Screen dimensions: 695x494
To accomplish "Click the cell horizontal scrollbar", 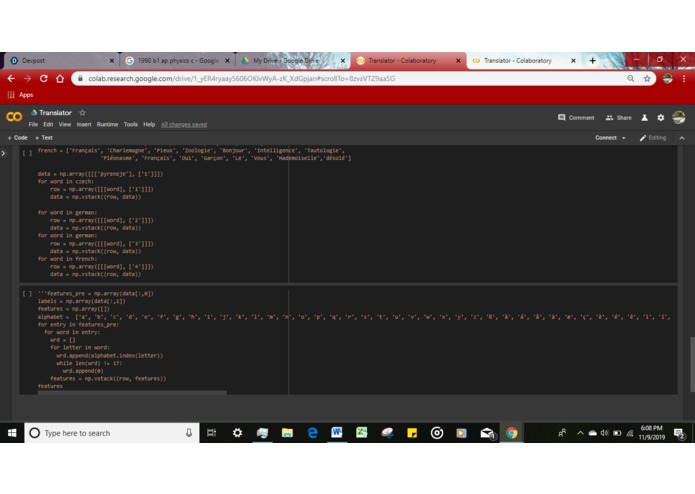I will click(x=132, y=392).
